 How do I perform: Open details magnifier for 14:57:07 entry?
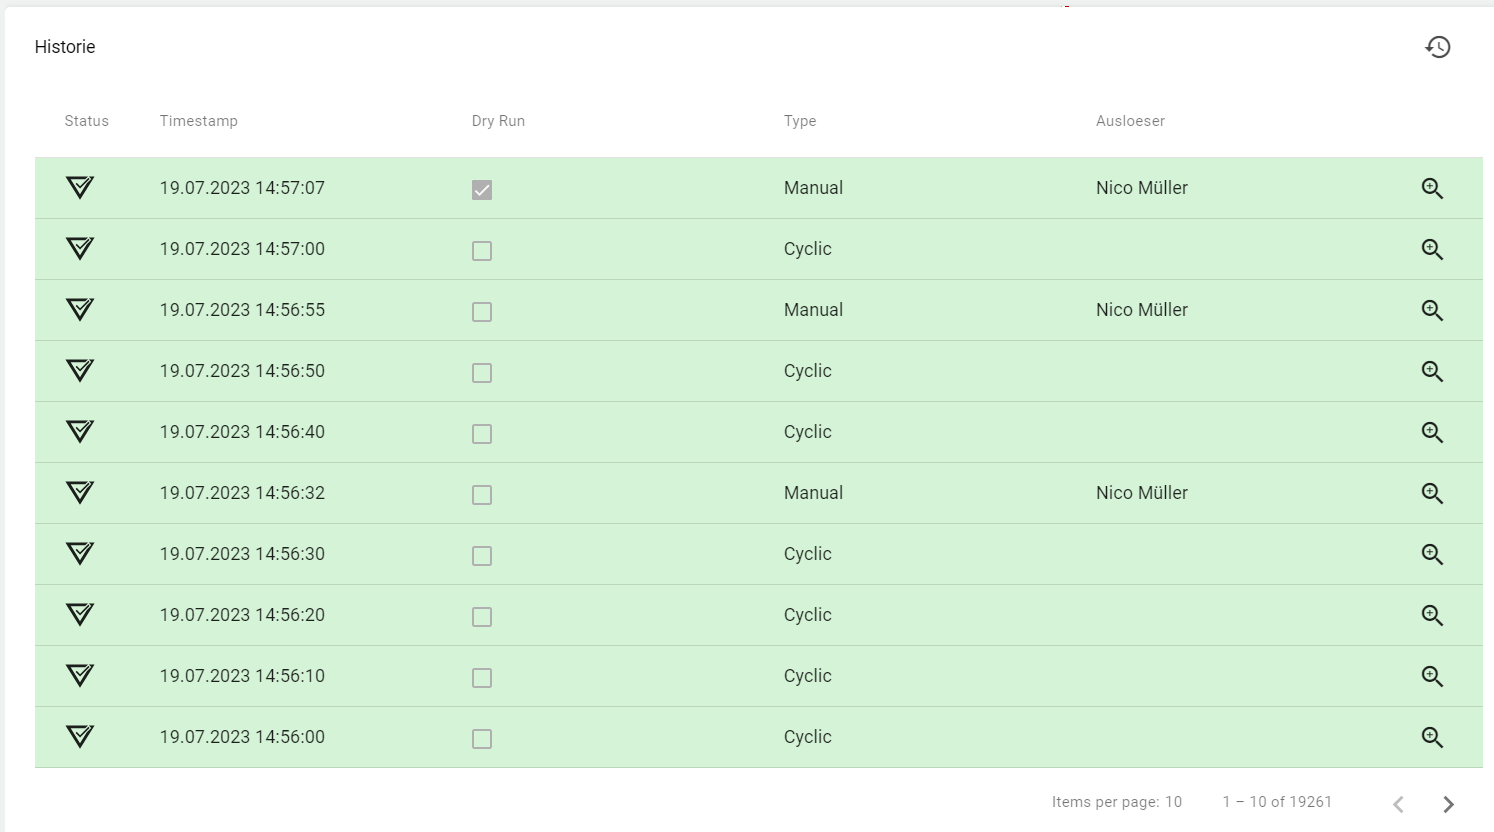click(1432, 188)
